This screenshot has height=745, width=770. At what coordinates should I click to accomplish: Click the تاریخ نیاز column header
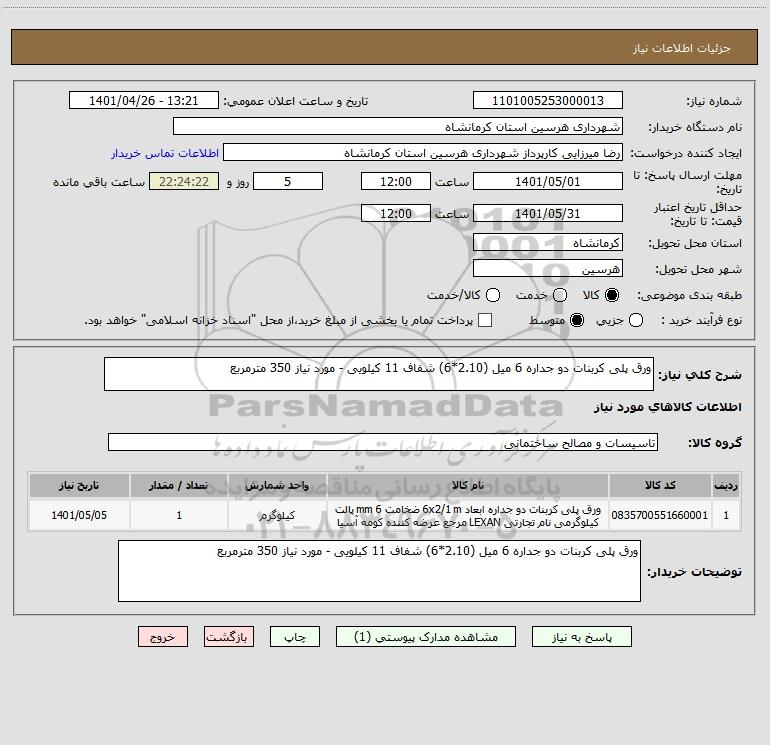tap(79, 485)
